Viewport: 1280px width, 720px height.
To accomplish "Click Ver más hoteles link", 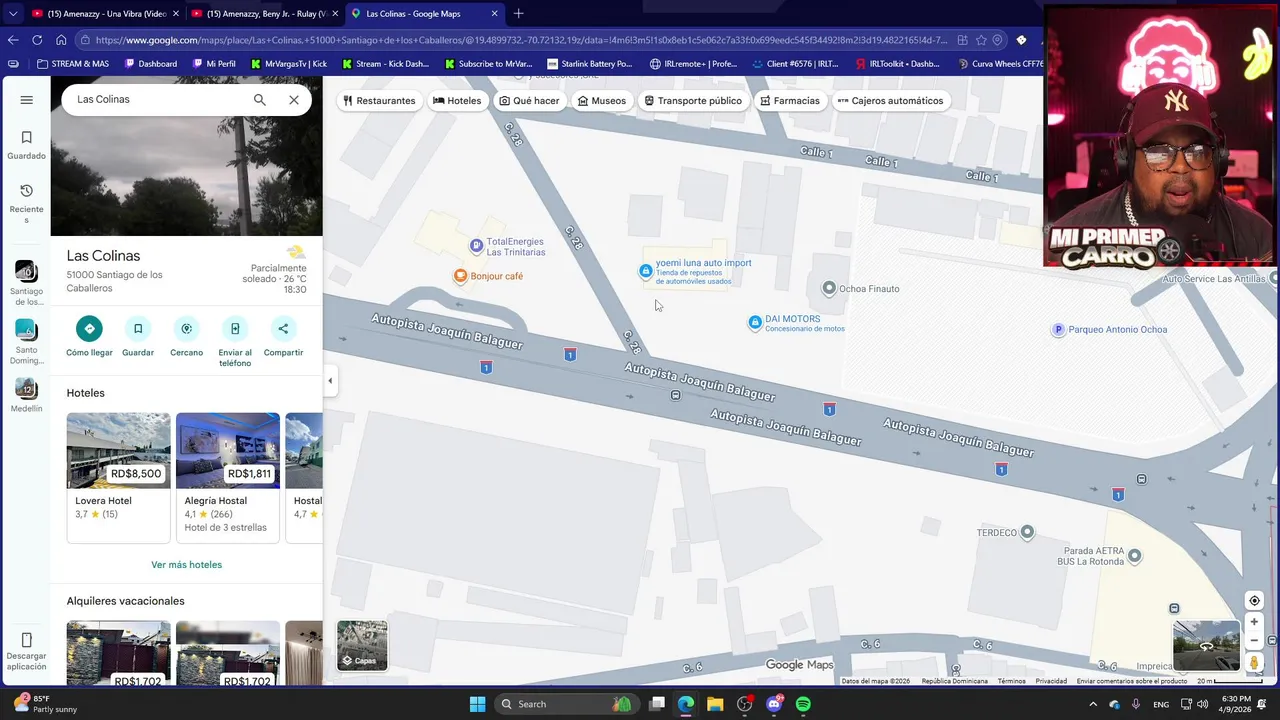I will 187,565.
